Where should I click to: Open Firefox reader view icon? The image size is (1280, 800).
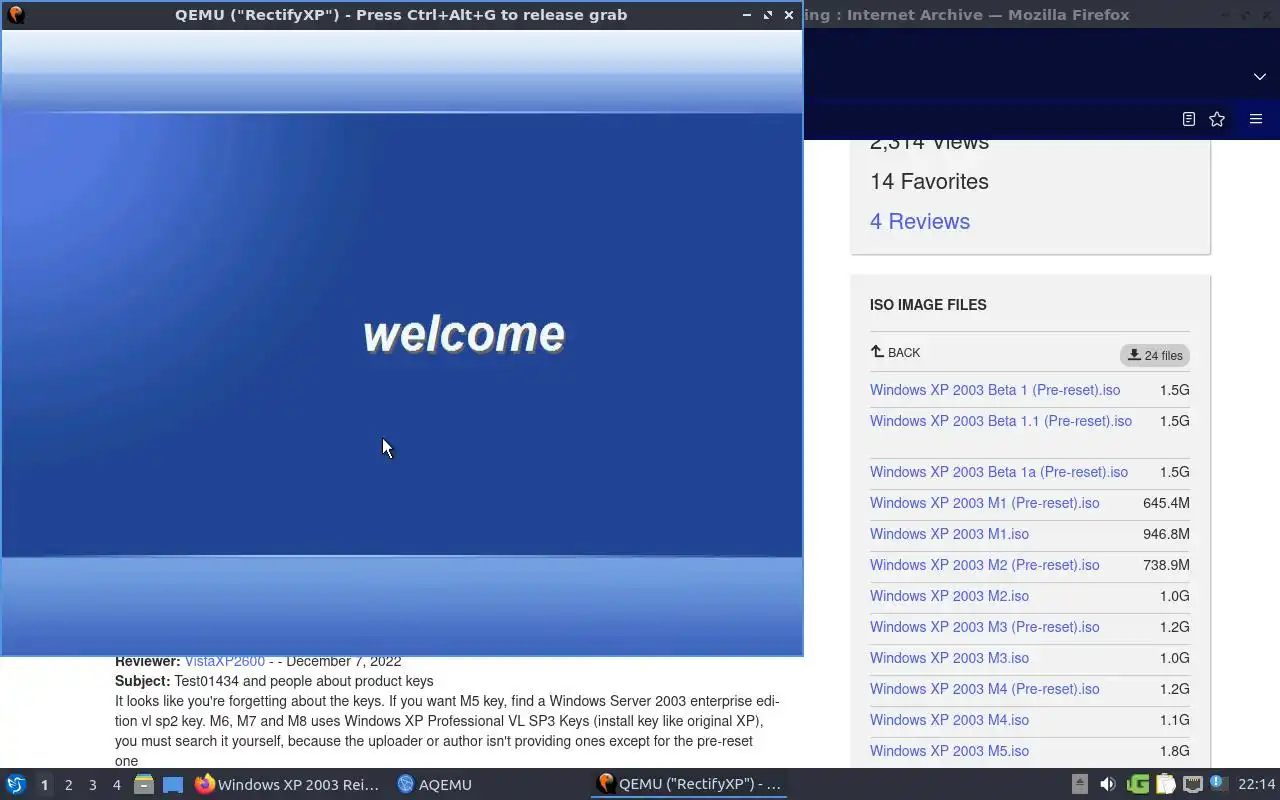click(x=1188, y=119)
